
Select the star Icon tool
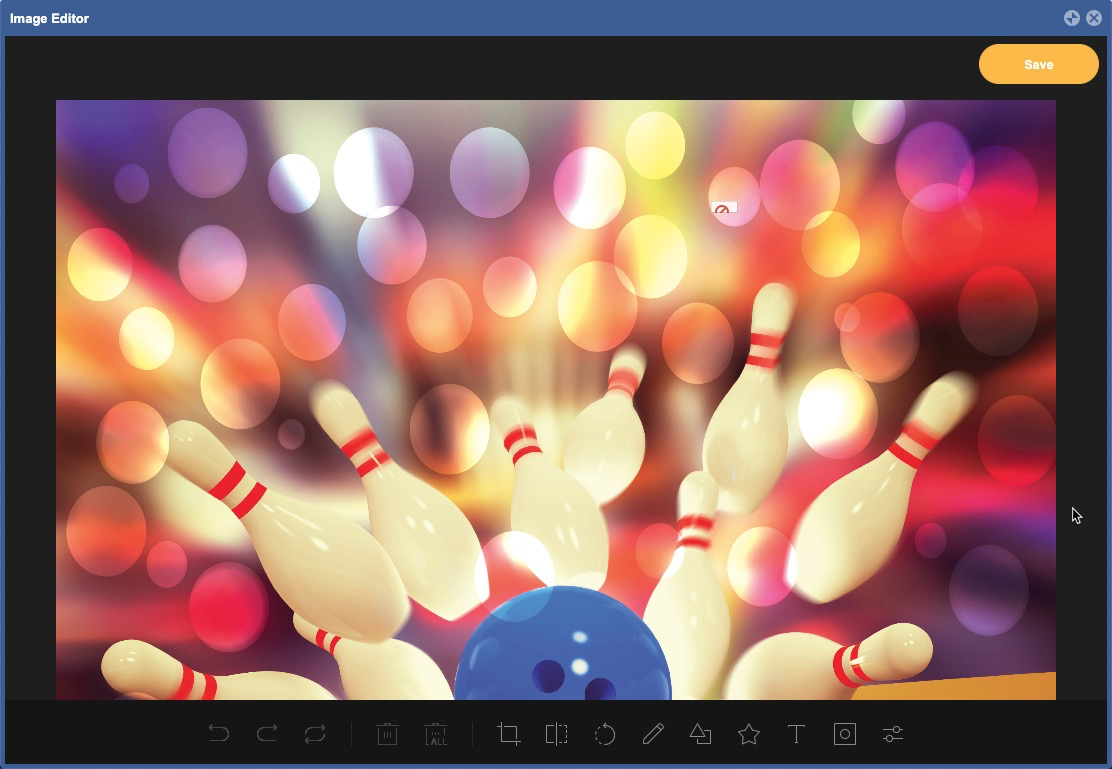749,734
